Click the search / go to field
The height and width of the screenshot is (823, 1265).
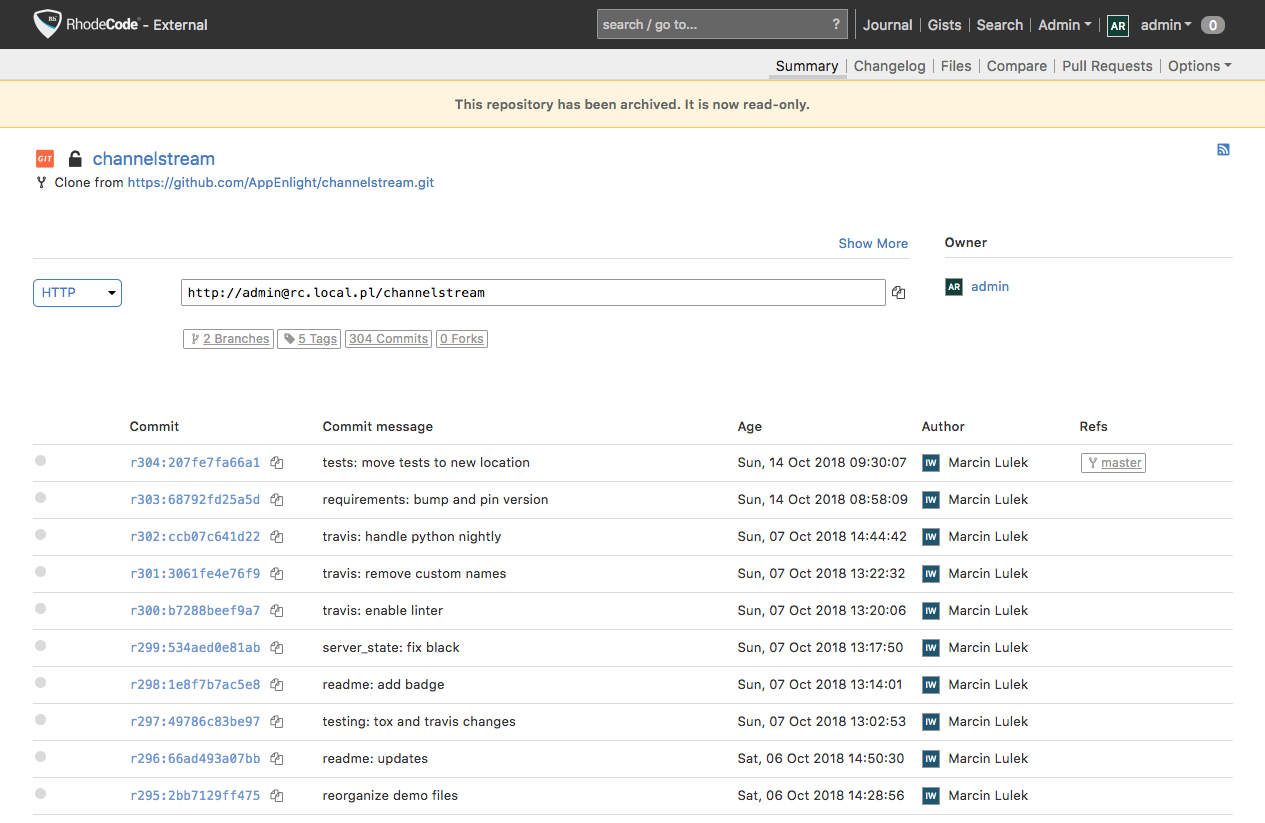[x=712, y=25]
